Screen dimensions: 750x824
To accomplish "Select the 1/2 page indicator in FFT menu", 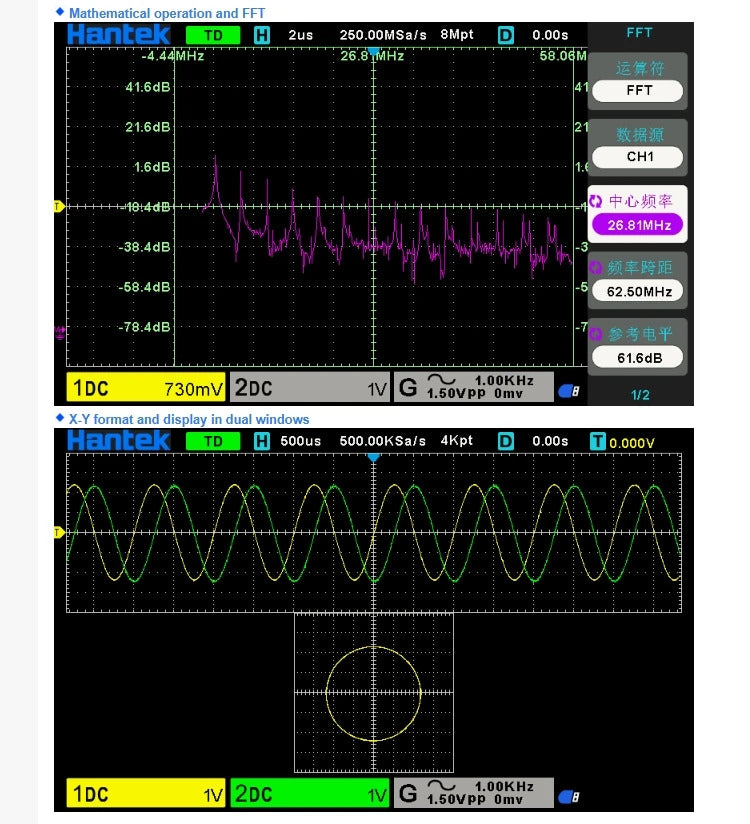I will 640,395.
